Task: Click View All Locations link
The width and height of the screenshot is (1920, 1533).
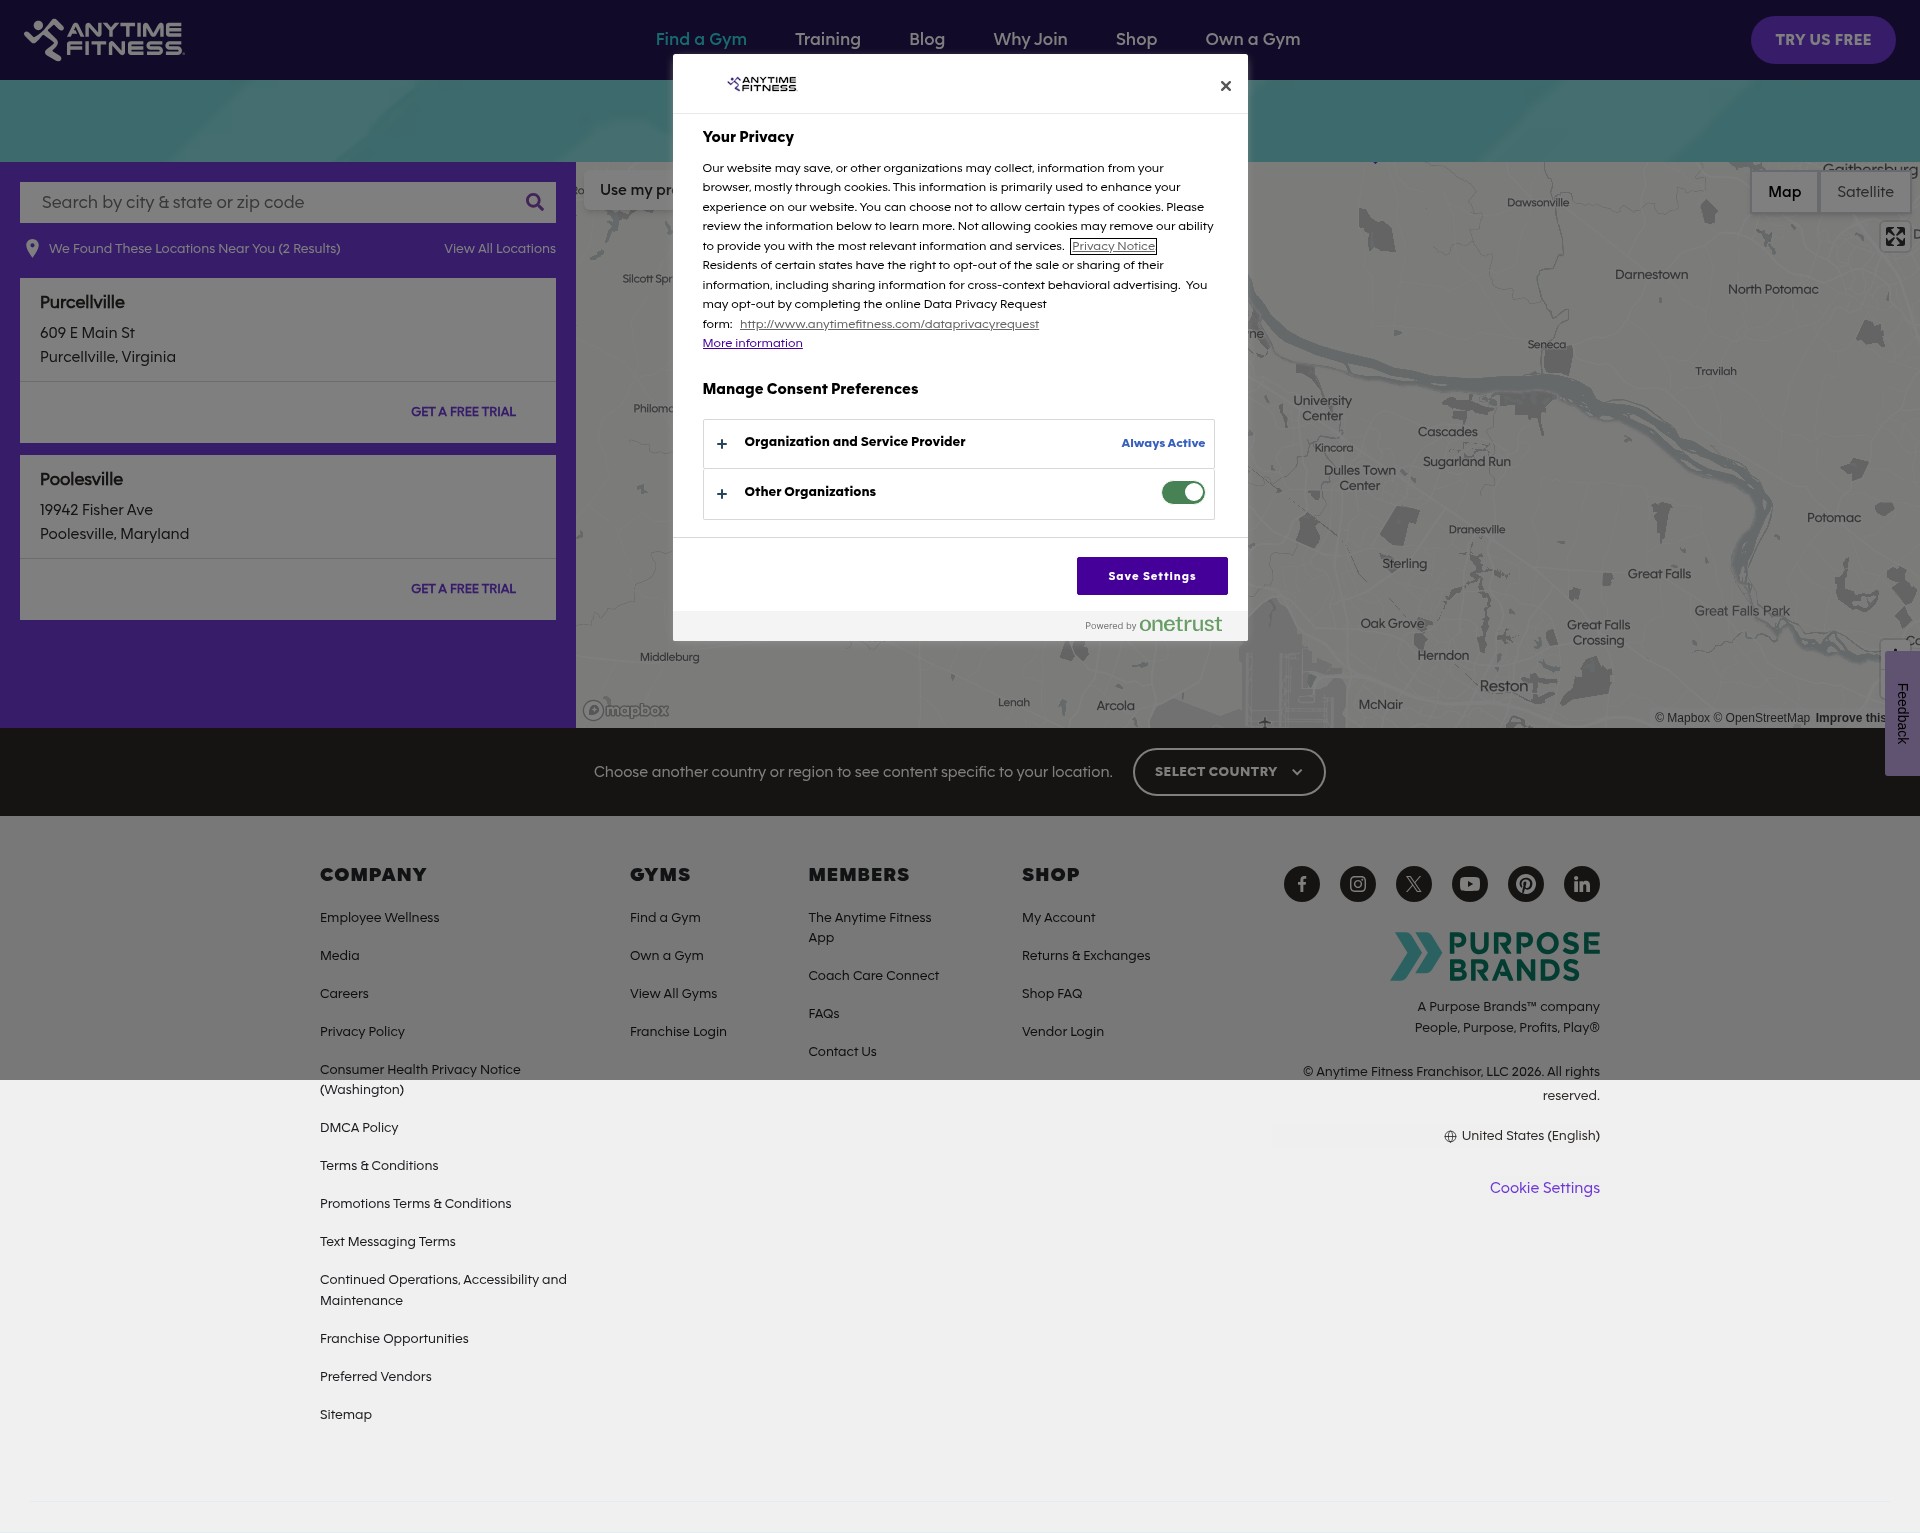Action: (500, 249)
